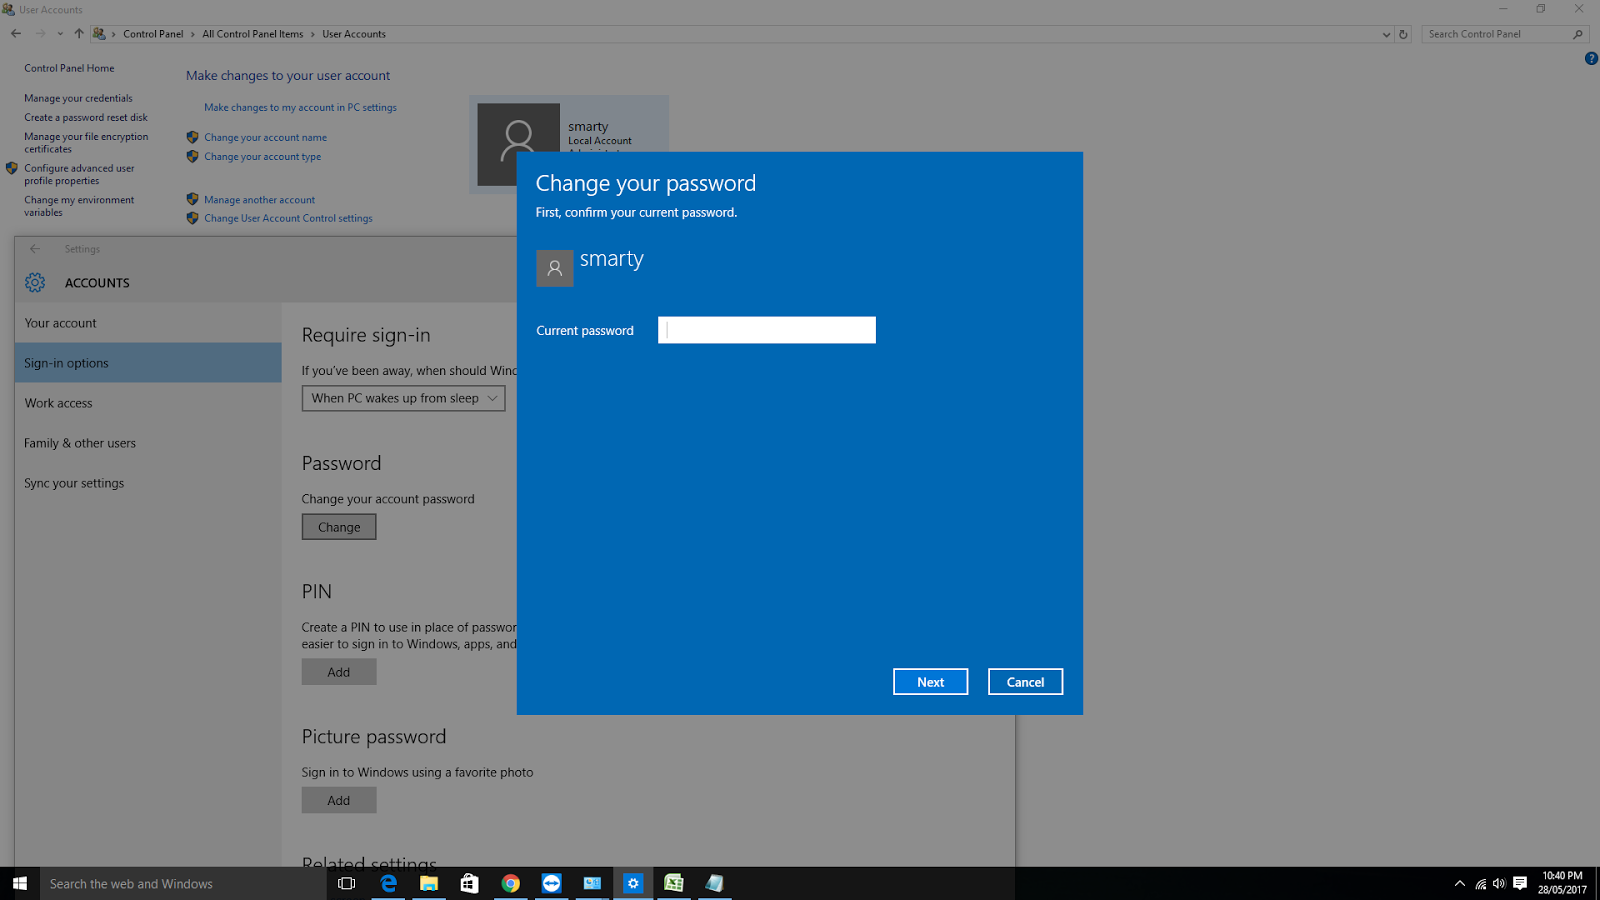
Task: Open Notepad from the taskbar
Action: 714,883
